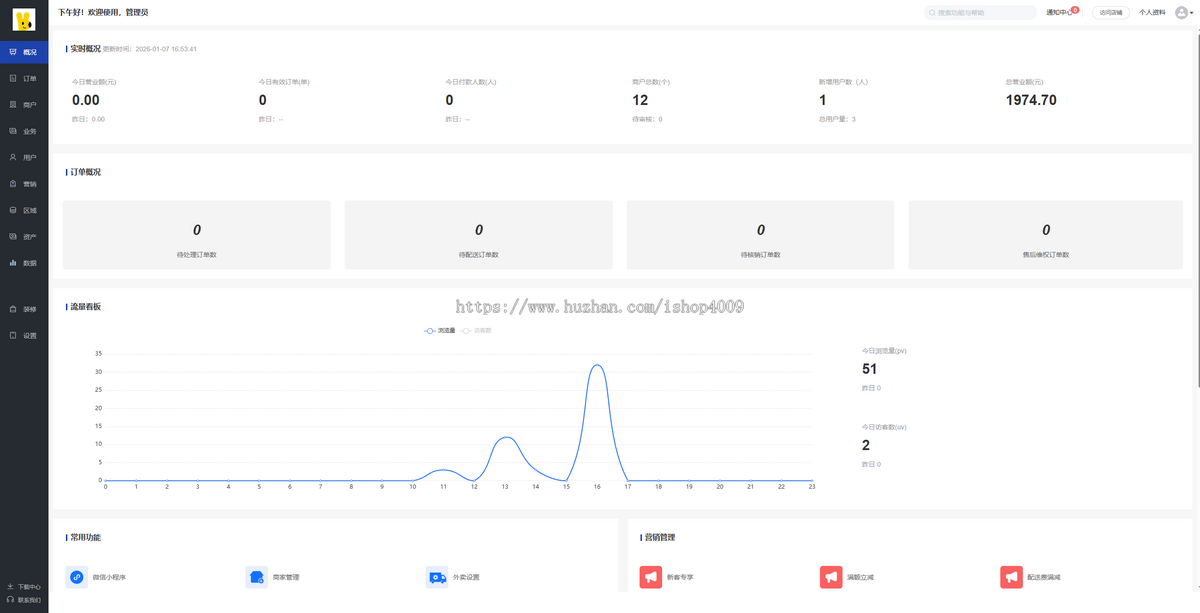Click the 区域 region sidebar icon
1200x613 pixels.
(13, 210)
